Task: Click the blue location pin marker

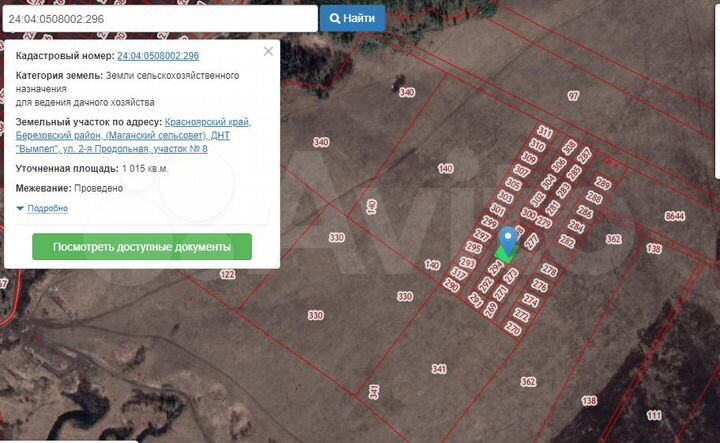Action: pyautogui.click(x=508, y=240)
